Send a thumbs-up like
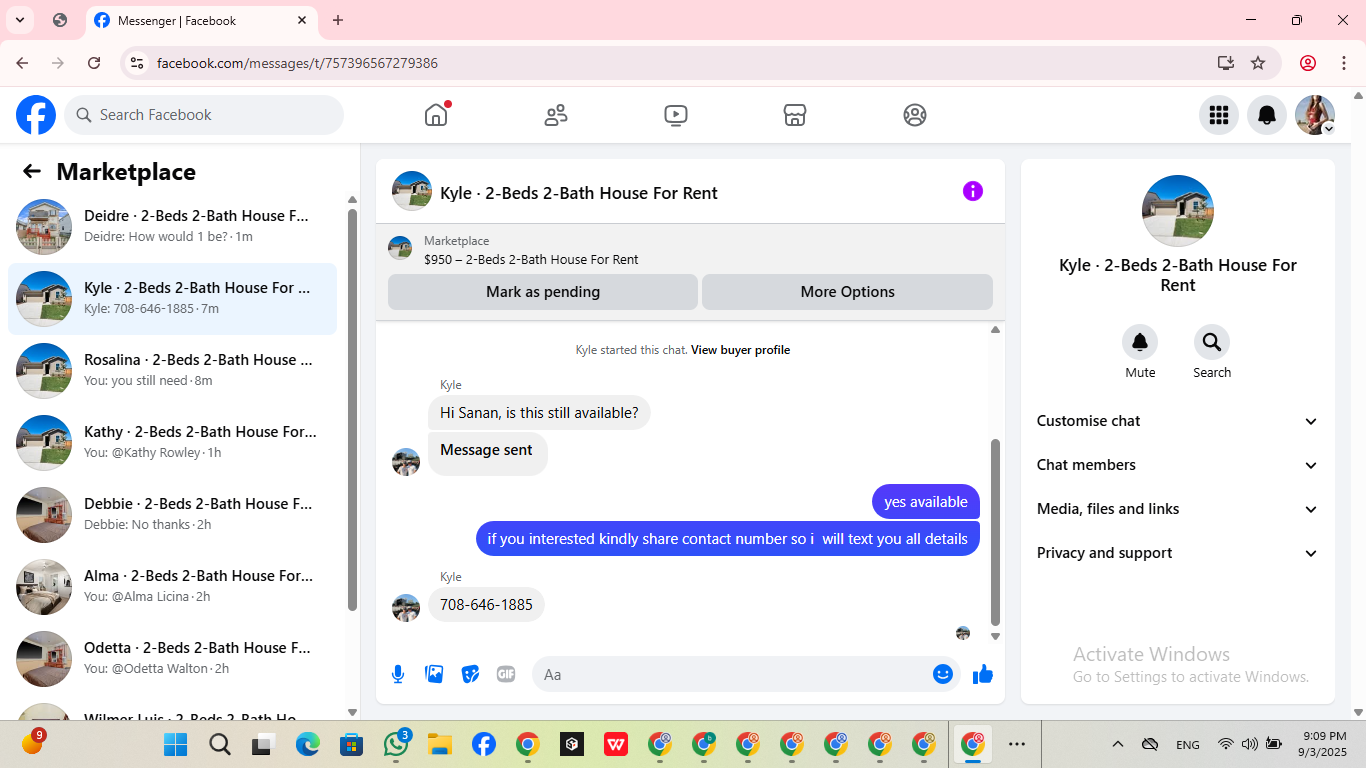The image size is (1366, 768). click(983, 674)
